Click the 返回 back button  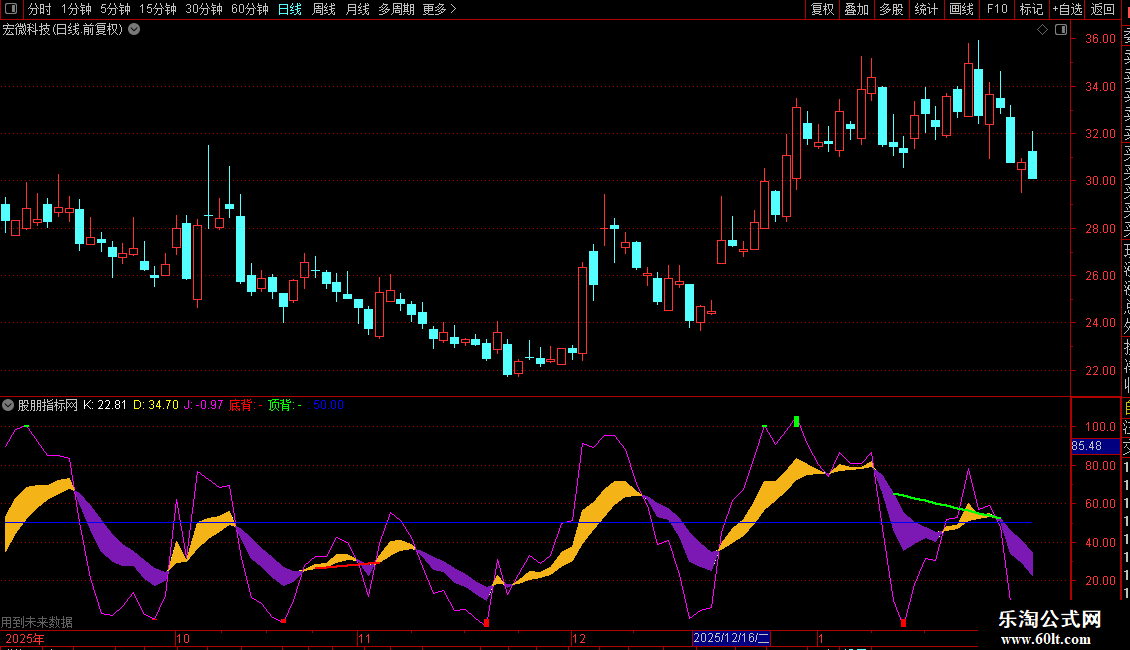[1103, 9]
